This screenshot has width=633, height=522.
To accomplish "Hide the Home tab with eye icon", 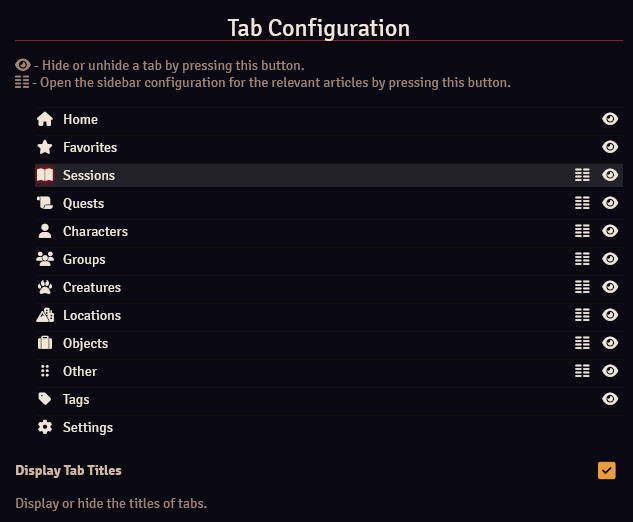I will tap(610, 119).
